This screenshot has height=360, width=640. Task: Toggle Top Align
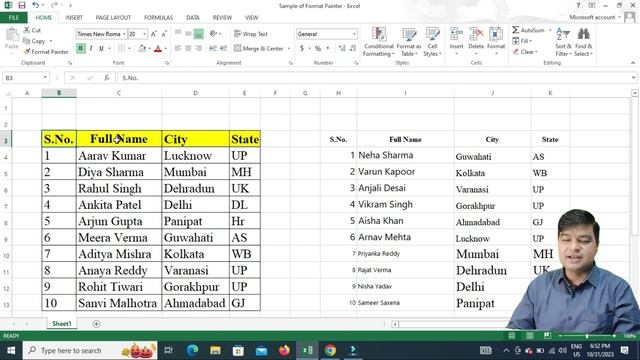coord(178,34)
